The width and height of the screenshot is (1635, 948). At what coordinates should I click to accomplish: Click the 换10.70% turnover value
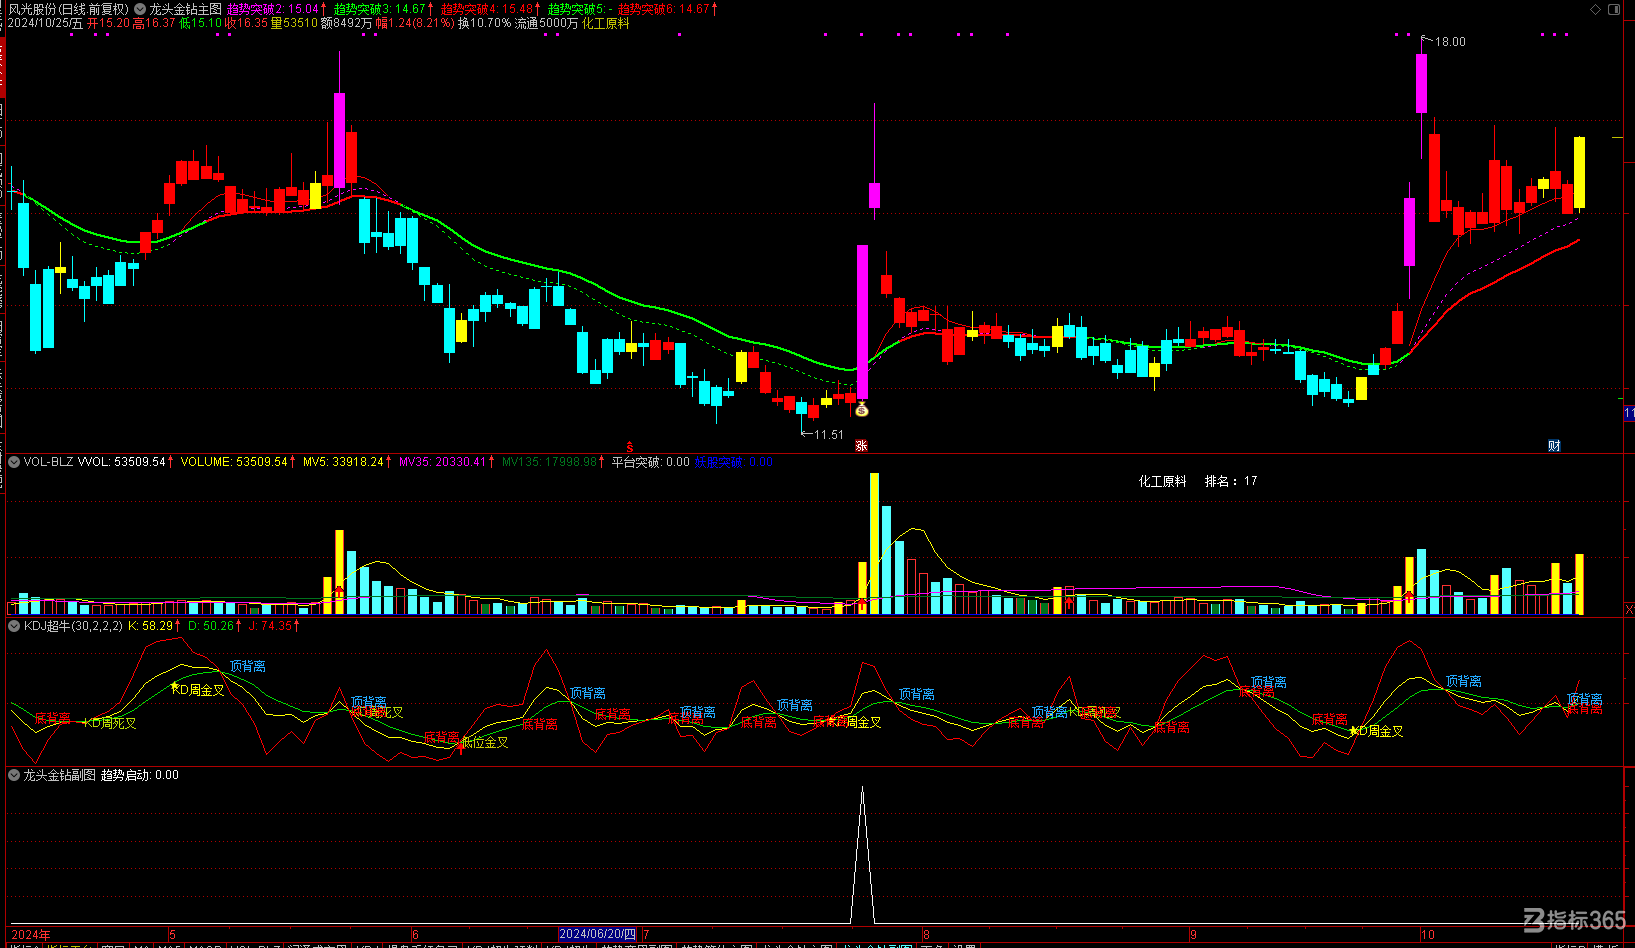485,23
